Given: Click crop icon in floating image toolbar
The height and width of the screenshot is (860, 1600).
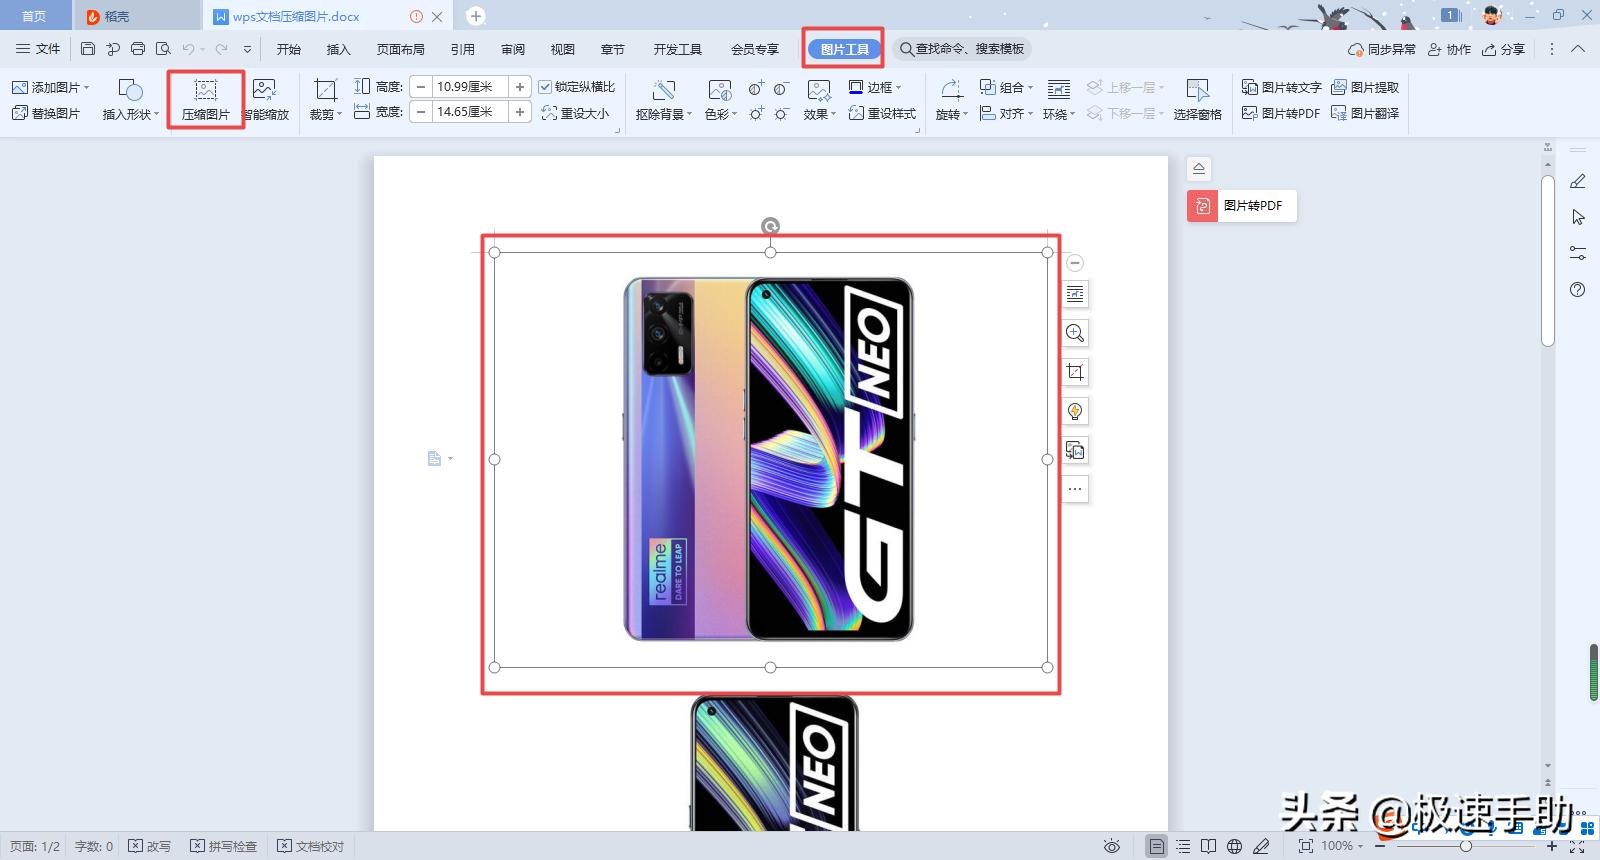Looking at the screenshot, I should tap(1075, 372).
